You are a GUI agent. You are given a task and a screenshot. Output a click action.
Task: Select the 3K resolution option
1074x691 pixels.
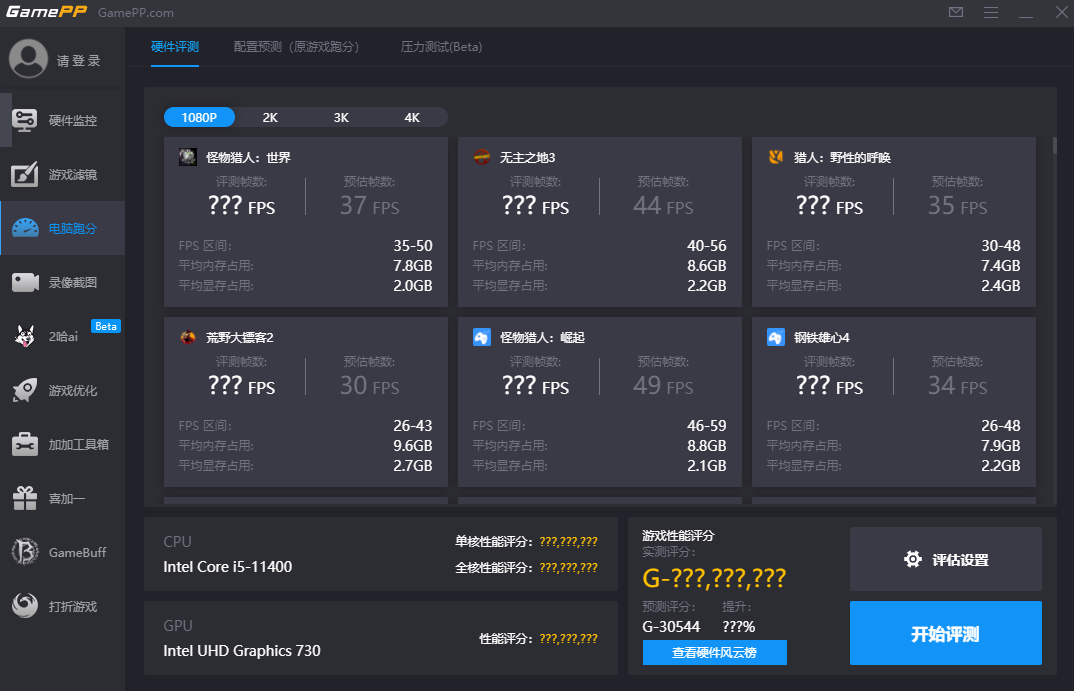341,117
